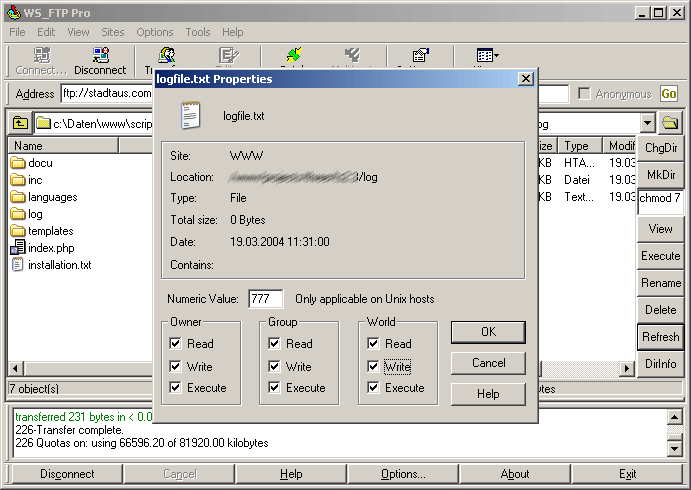Image resolution: width=691 pixels, height=490 pixels.
Task: Open the Options menu
Action: (155, 32)
